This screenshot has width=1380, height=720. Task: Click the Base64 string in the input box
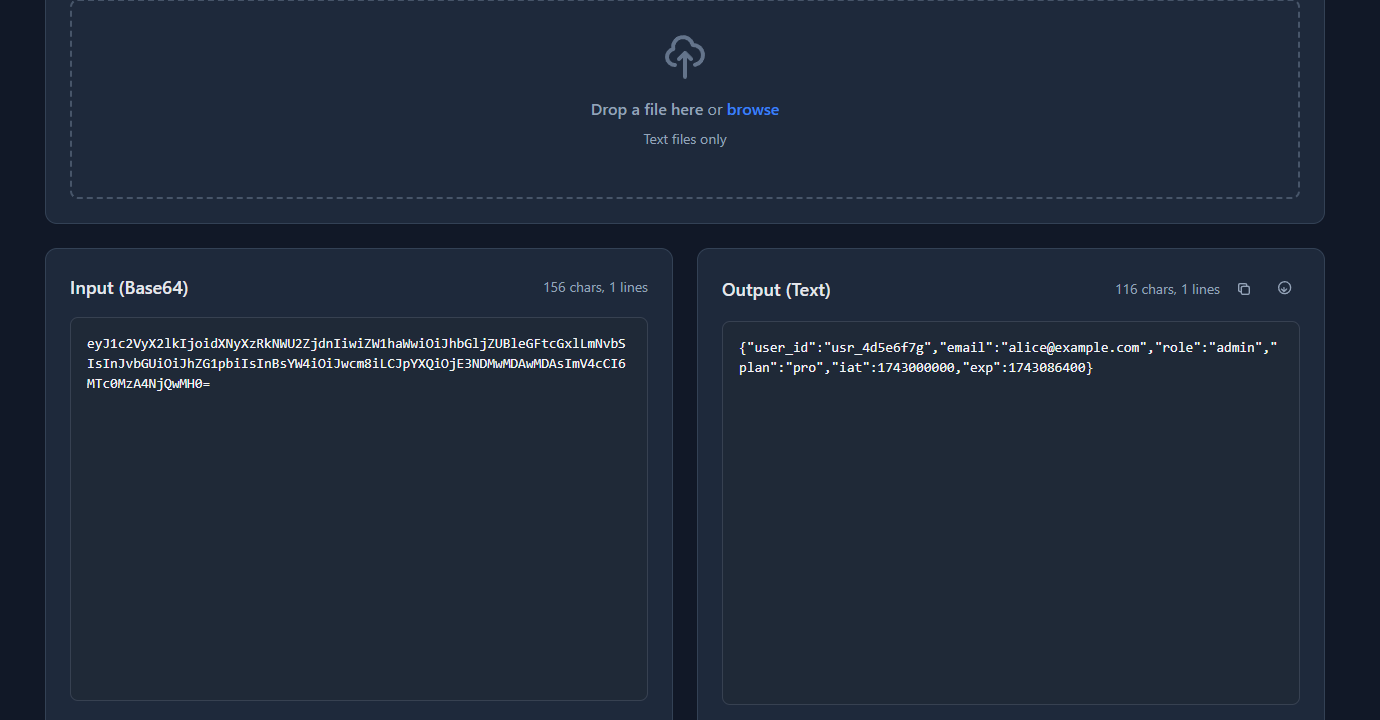[x=357, y=363]
